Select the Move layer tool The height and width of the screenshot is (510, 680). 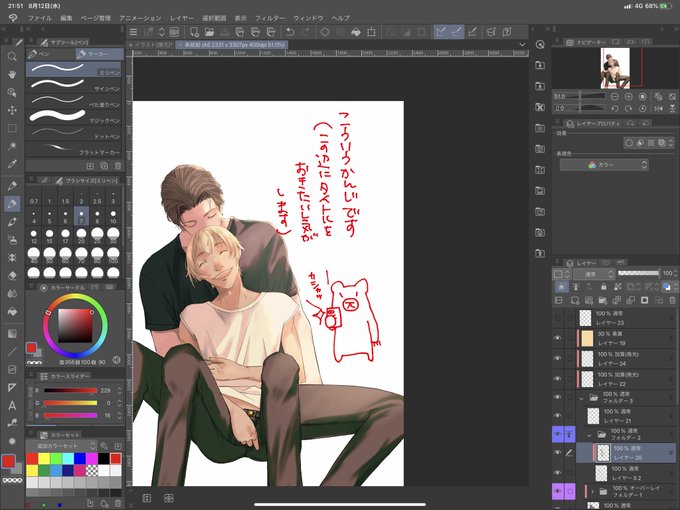(x=12, y=110)
